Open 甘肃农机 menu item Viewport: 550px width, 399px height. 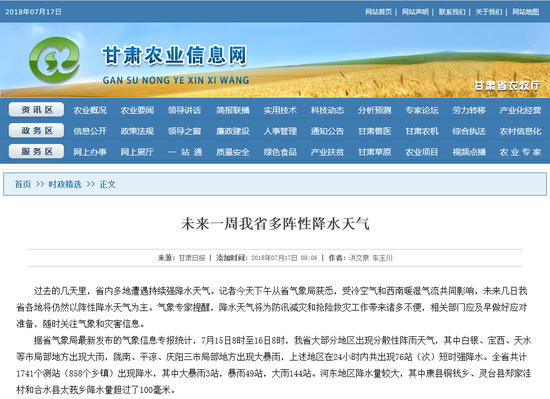[x=422, y=131]
